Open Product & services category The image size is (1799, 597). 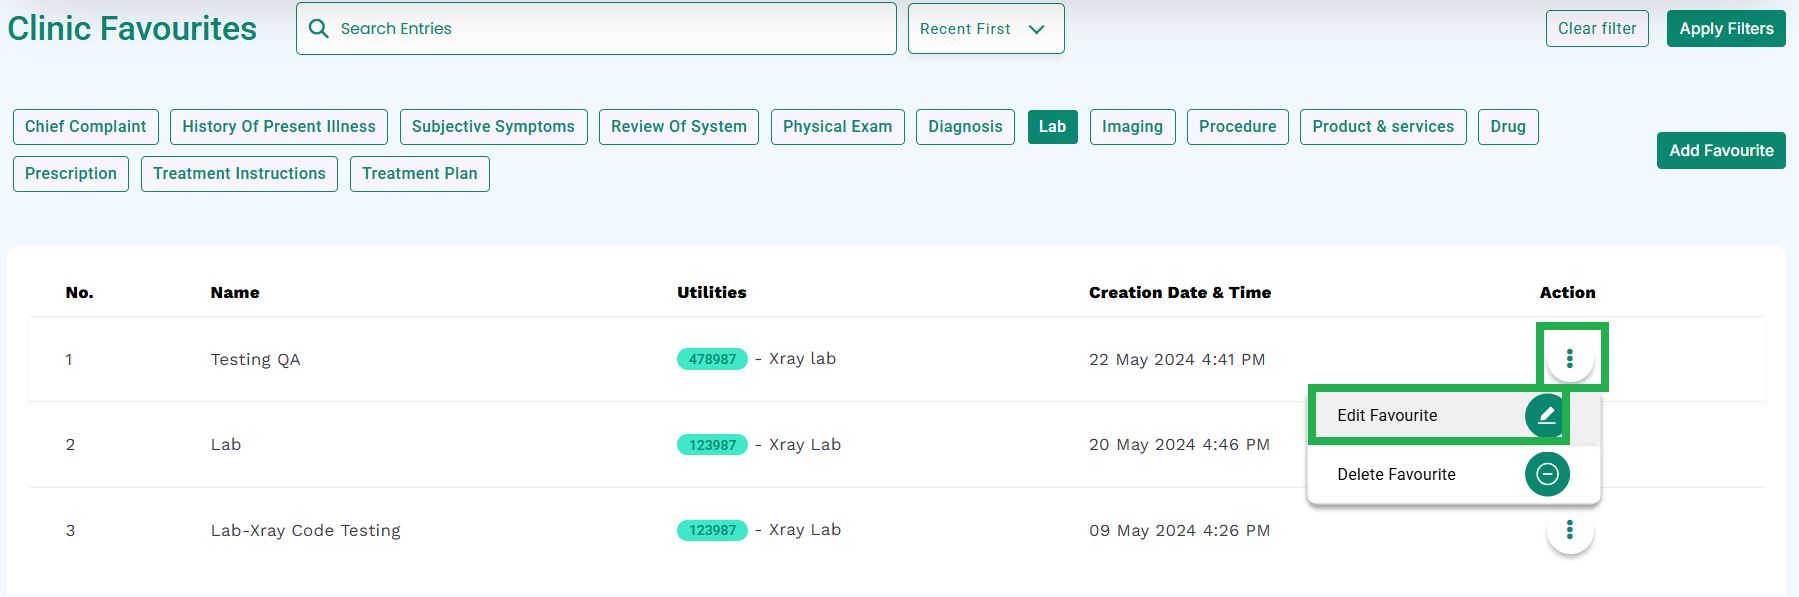[x=1383, y=127]
